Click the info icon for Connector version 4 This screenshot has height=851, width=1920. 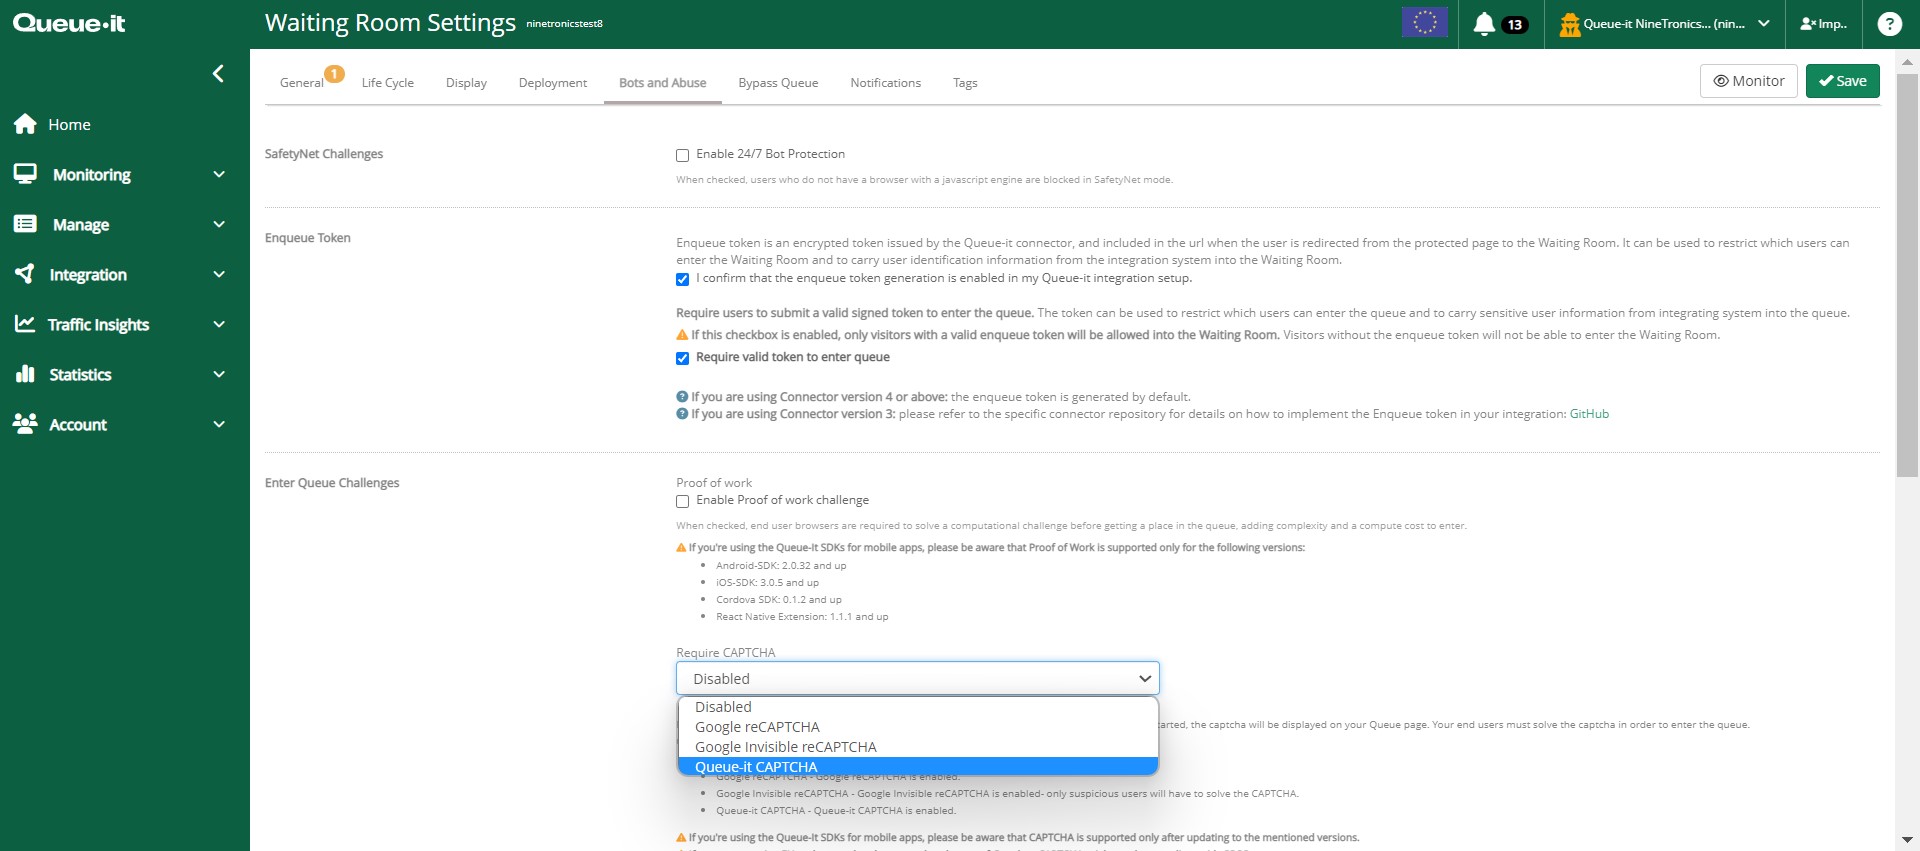pyautogui.click(x=682, y=397)
